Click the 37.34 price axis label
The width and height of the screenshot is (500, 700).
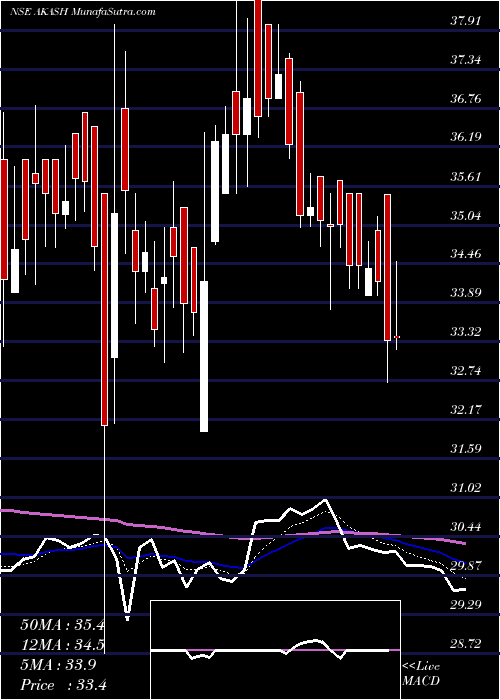[x=466, y=59]
